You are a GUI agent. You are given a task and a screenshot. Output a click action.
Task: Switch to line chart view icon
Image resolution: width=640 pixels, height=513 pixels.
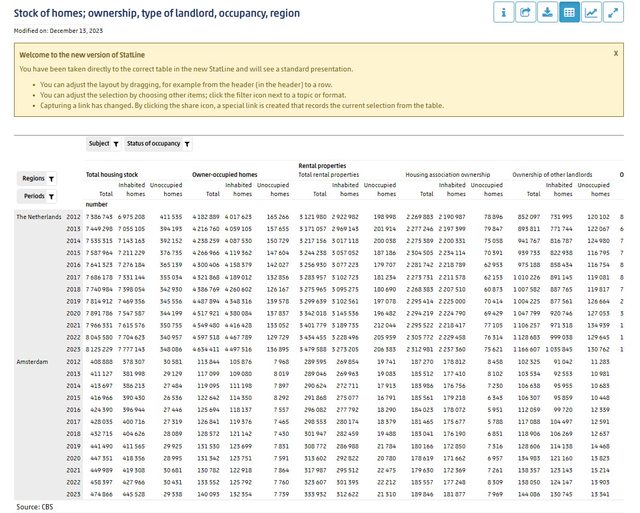pyautogui.click(x=593, y=12)
